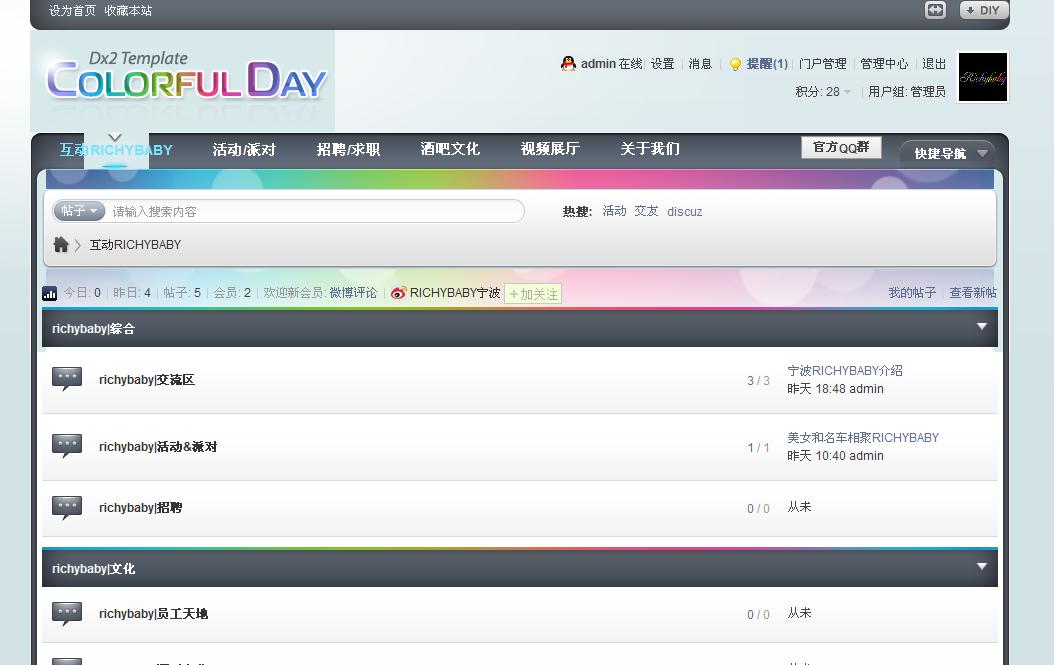Screen dimensions: 1054x665
Task: Focus the search content input field
Action: tap(316, 211)
